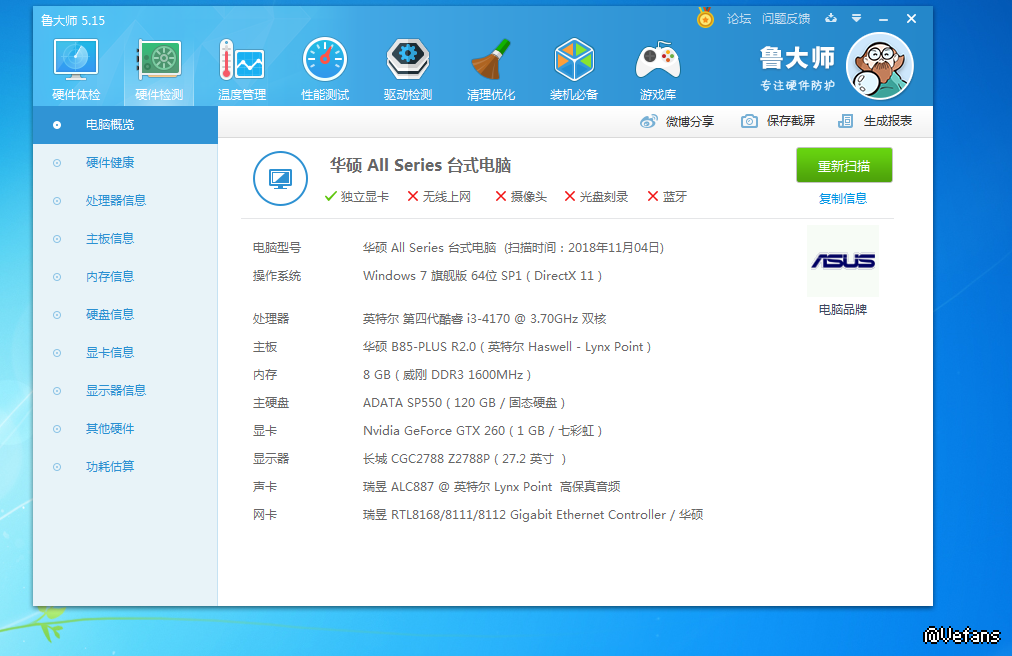1012x656 pixels.
Task: Select 处理器信息 in the sidebar
Action: coord(115,200)
